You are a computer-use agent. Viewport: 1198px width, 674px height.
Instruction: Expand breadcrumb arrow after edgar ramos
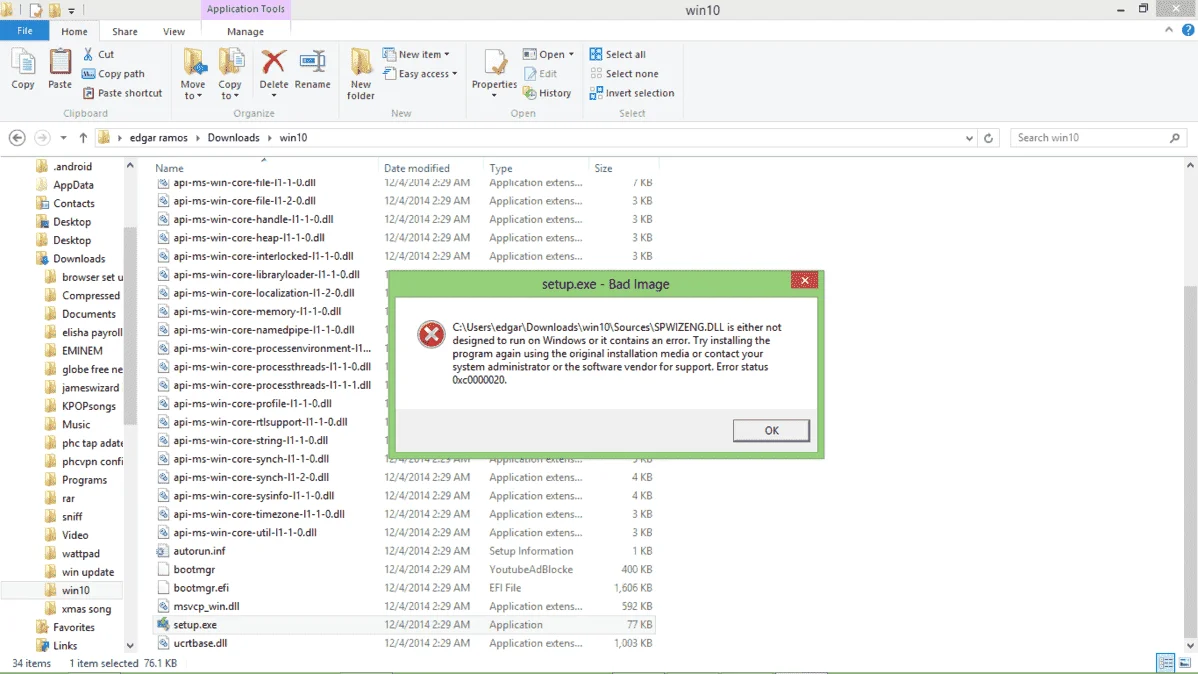pos(198,138)
